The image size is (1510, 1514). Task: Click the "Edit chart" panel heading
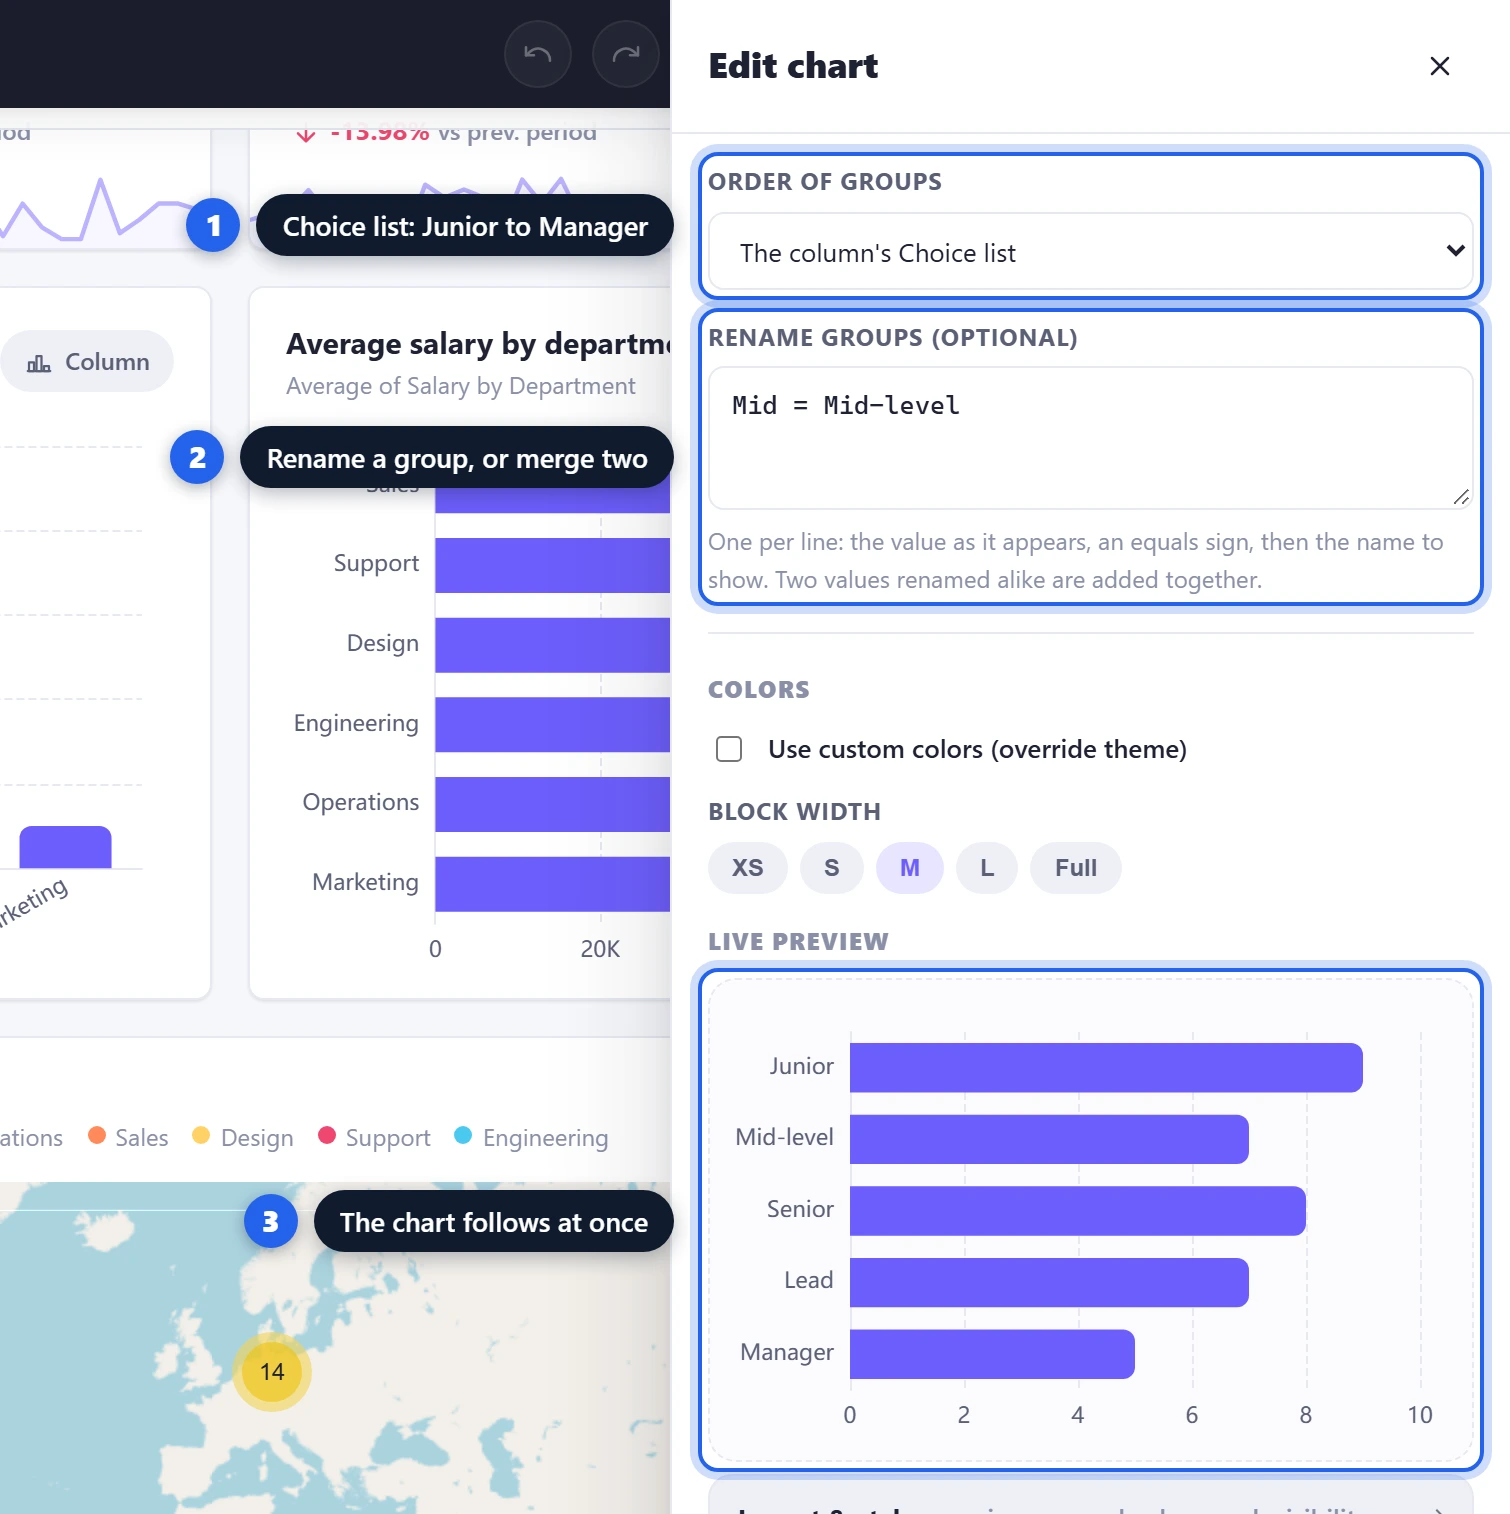click(x=793, y=66)
